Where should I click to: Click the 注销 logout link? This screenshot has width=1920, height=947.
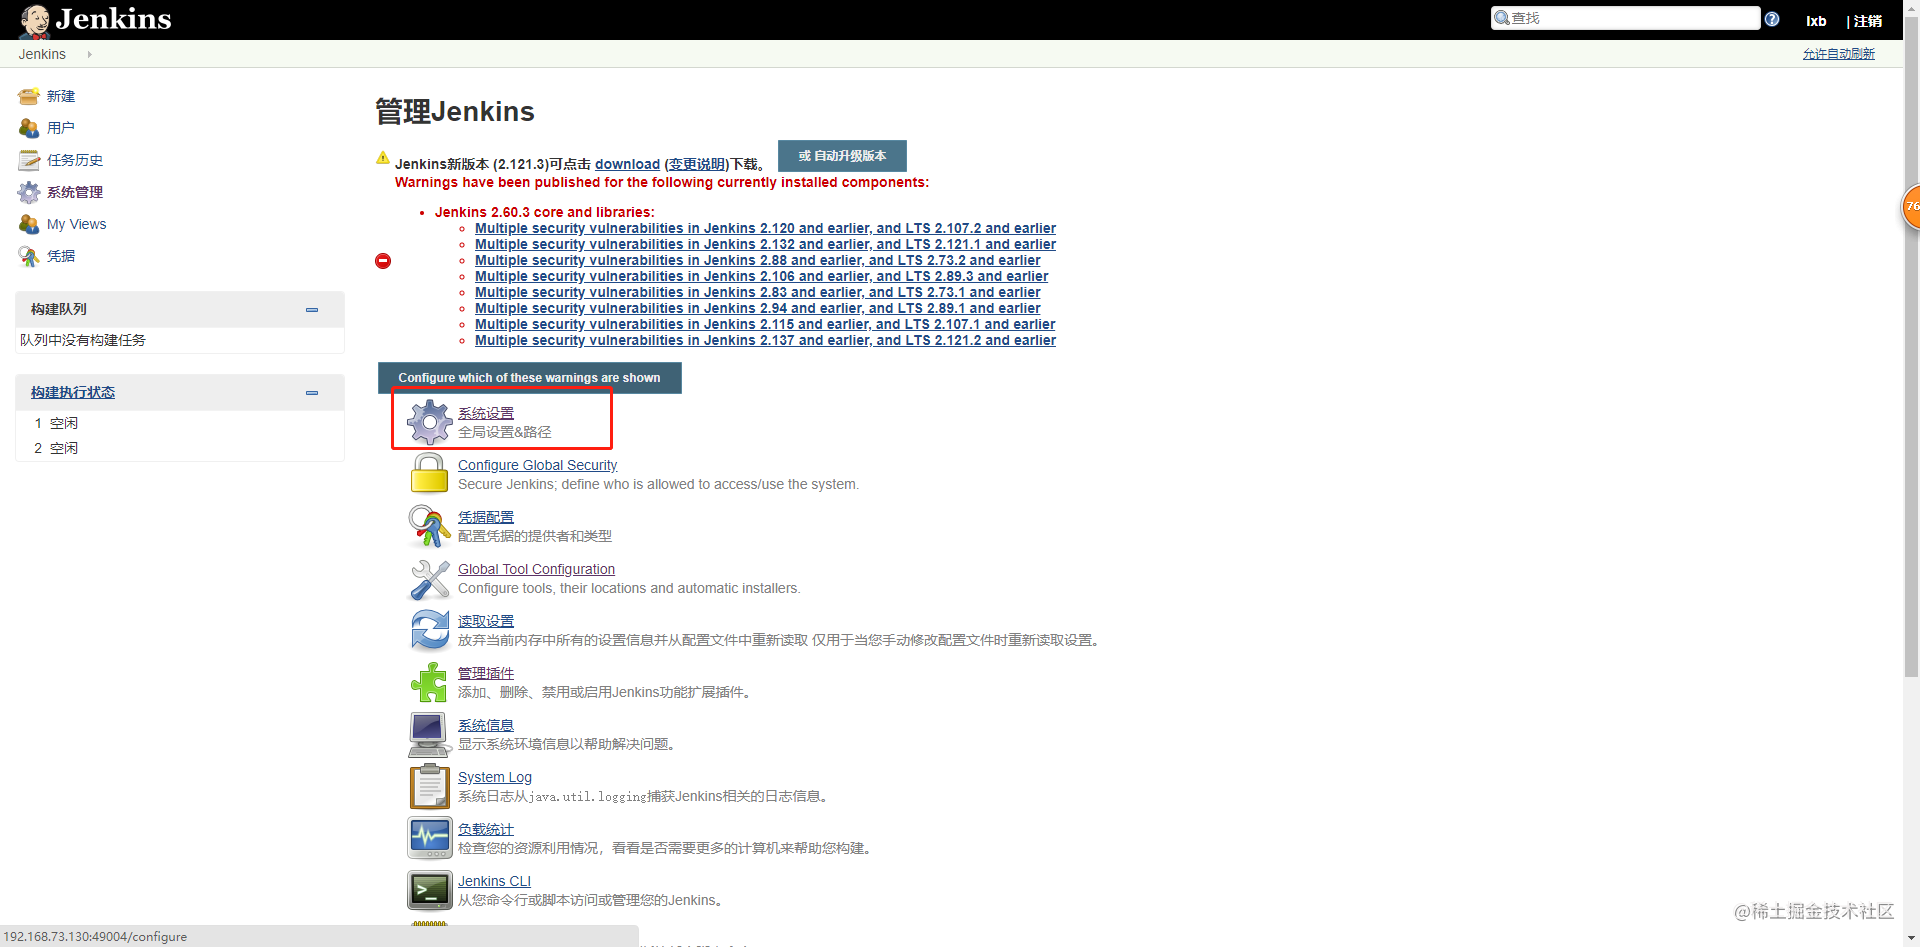(1868, 21)
